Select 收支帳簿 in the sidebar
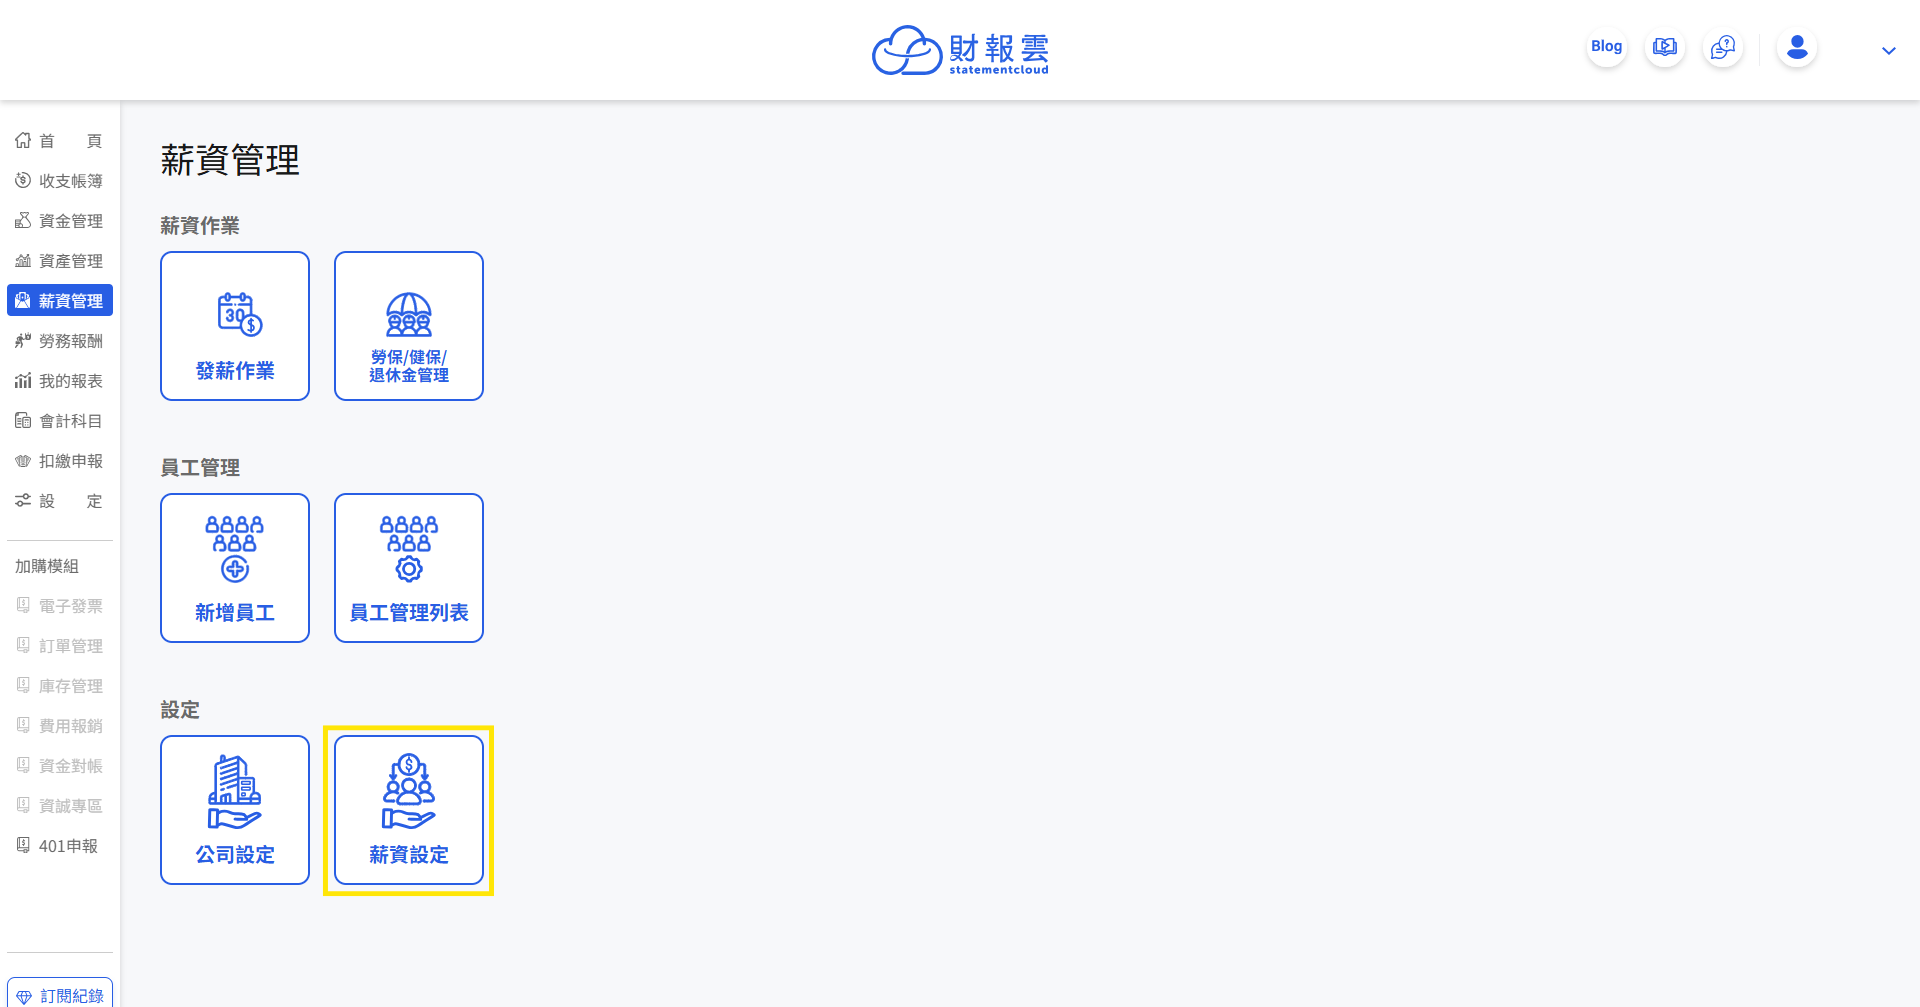The image size is (1920, 1007). click(x=60, y=181)
